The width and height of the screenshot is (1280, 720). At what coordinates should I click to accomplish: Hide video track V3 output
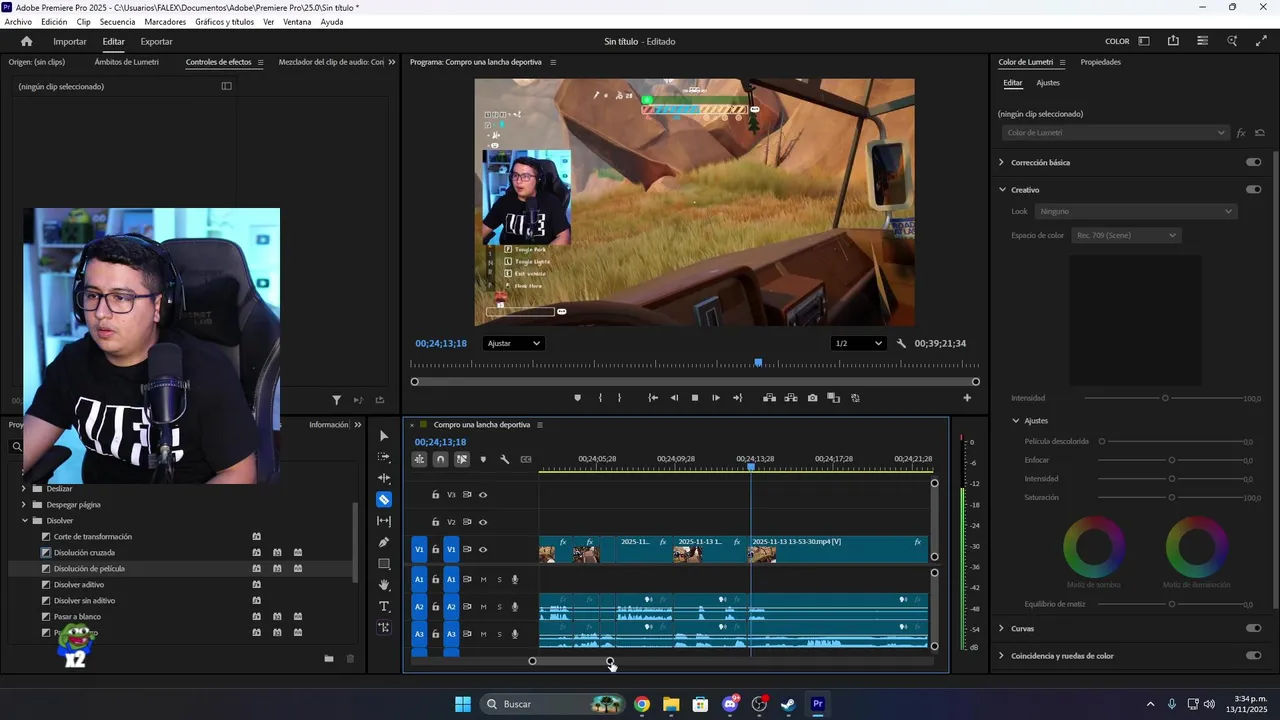coord(483,495)
